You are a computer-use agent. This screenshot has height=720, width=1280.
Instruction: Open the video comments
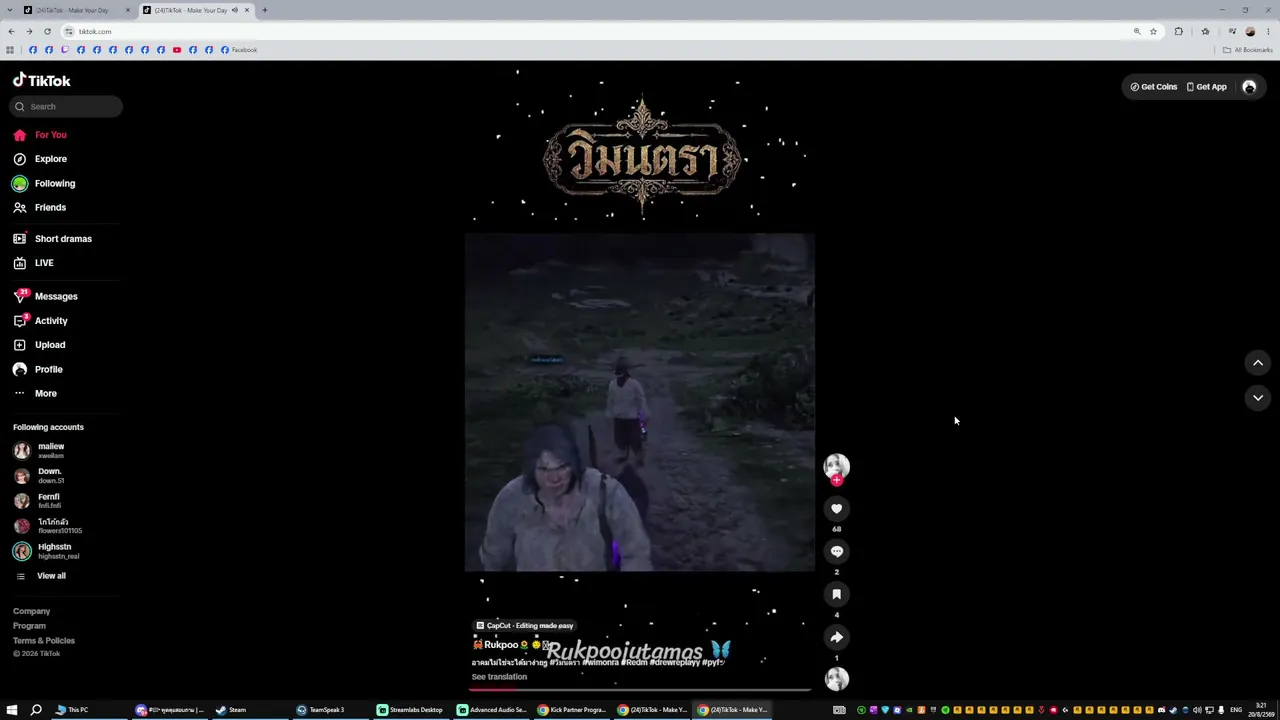pos(837,552)
